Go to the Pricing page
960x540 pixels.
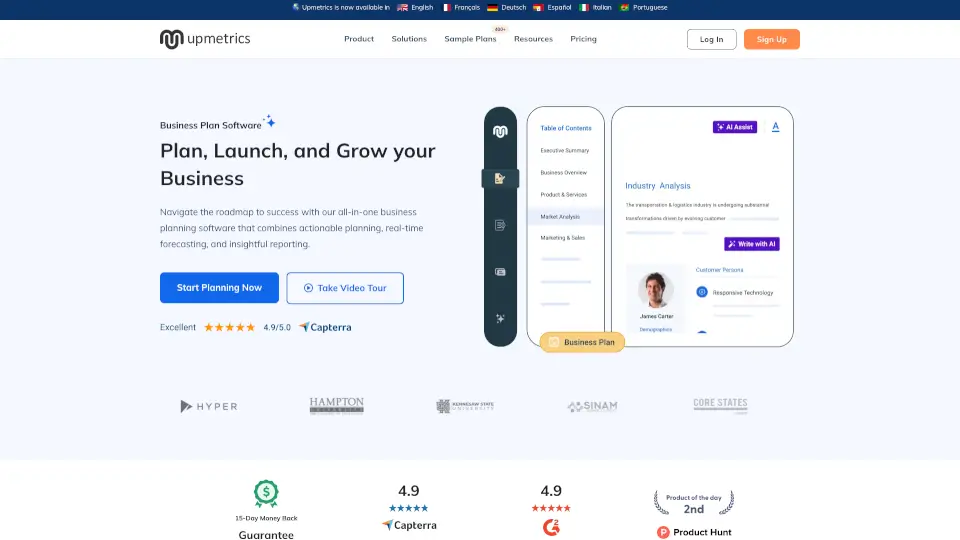coord(583,39)
